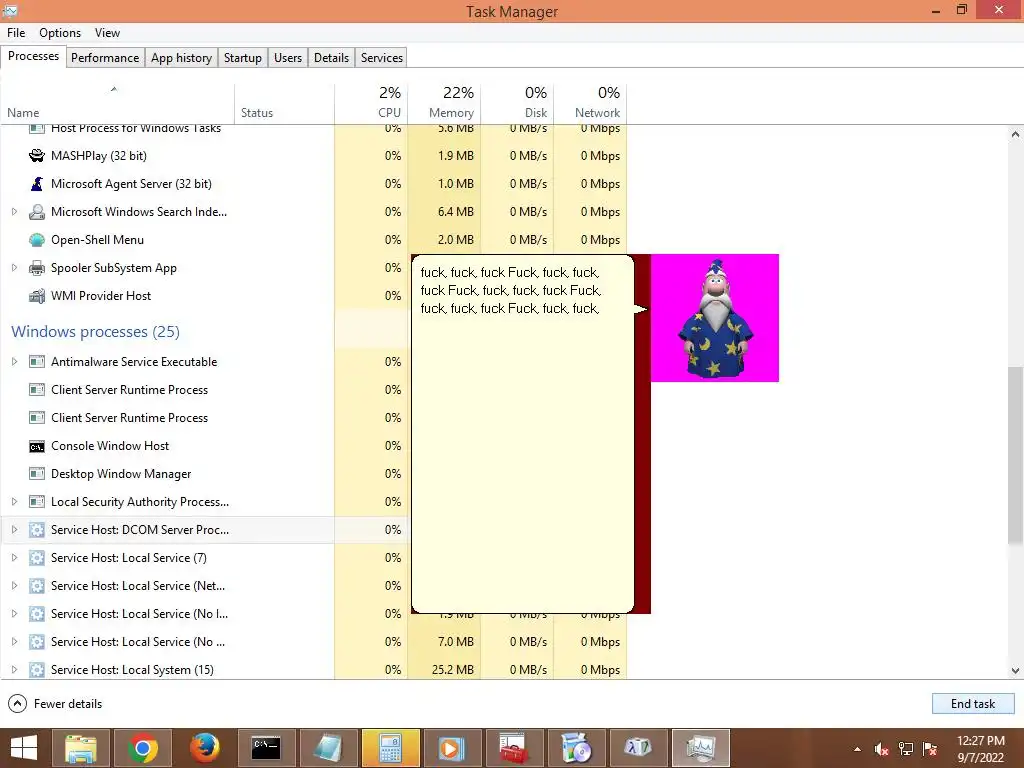Image resolution: width=1024 pixels, height=768 pixels.
Task: Click the Action Center flag tray icon
Action: 930,749
